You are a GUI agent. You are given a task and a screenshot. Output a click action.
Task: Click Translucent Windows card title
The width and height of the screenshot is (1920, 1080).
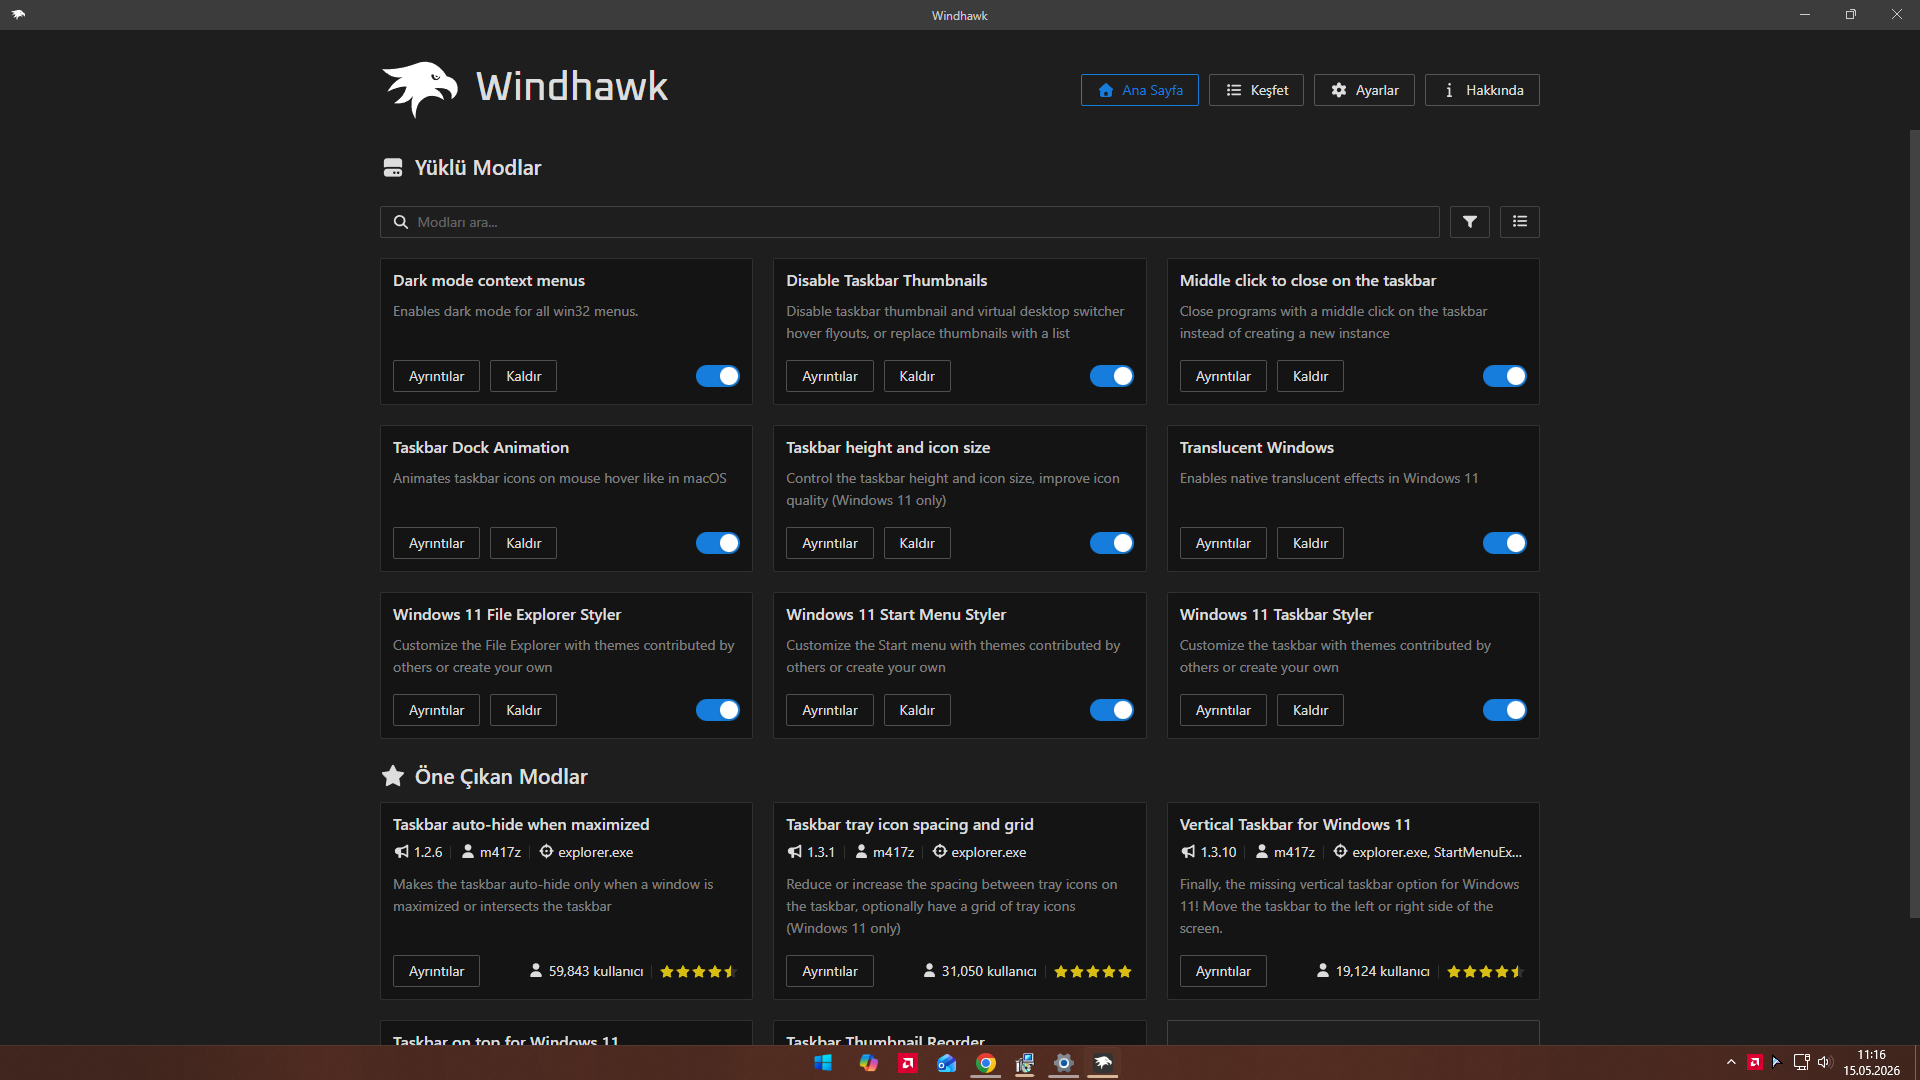click(1256, 447)
